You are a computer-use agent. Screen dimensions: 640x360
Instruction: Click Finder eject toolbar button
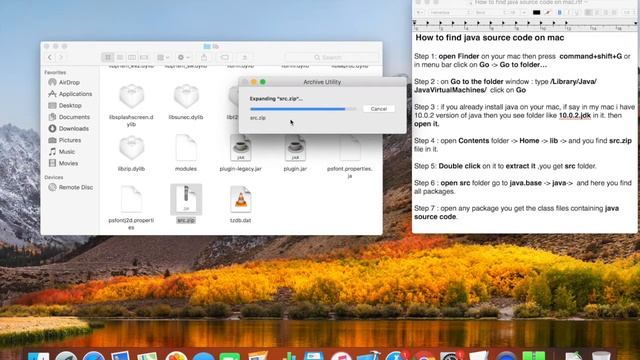coord(244,58)
